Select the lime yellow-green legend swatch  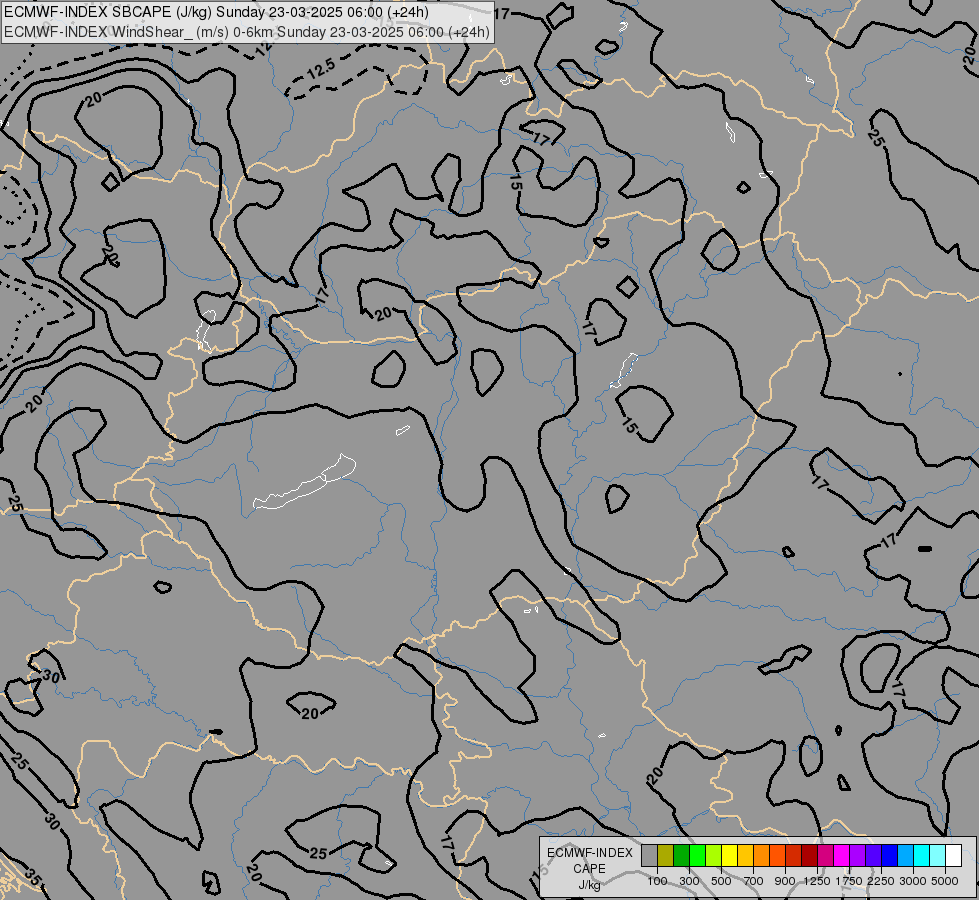[714, 856]
